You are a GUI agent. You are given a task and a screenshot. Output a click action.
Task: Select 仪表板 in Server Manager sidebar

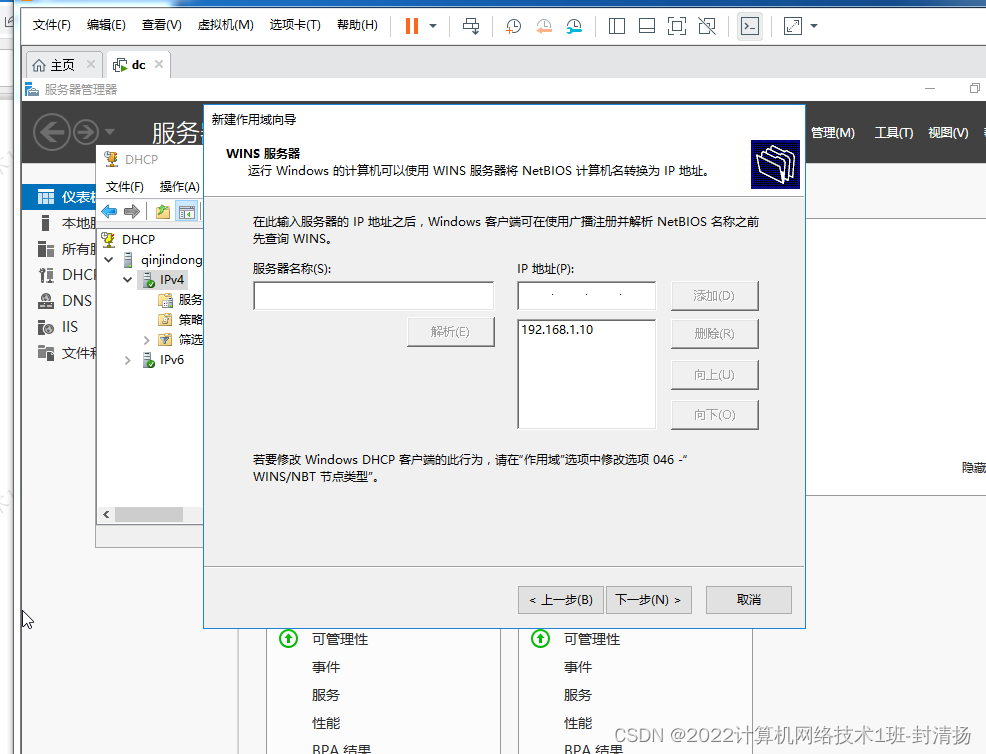coord(60,197)
